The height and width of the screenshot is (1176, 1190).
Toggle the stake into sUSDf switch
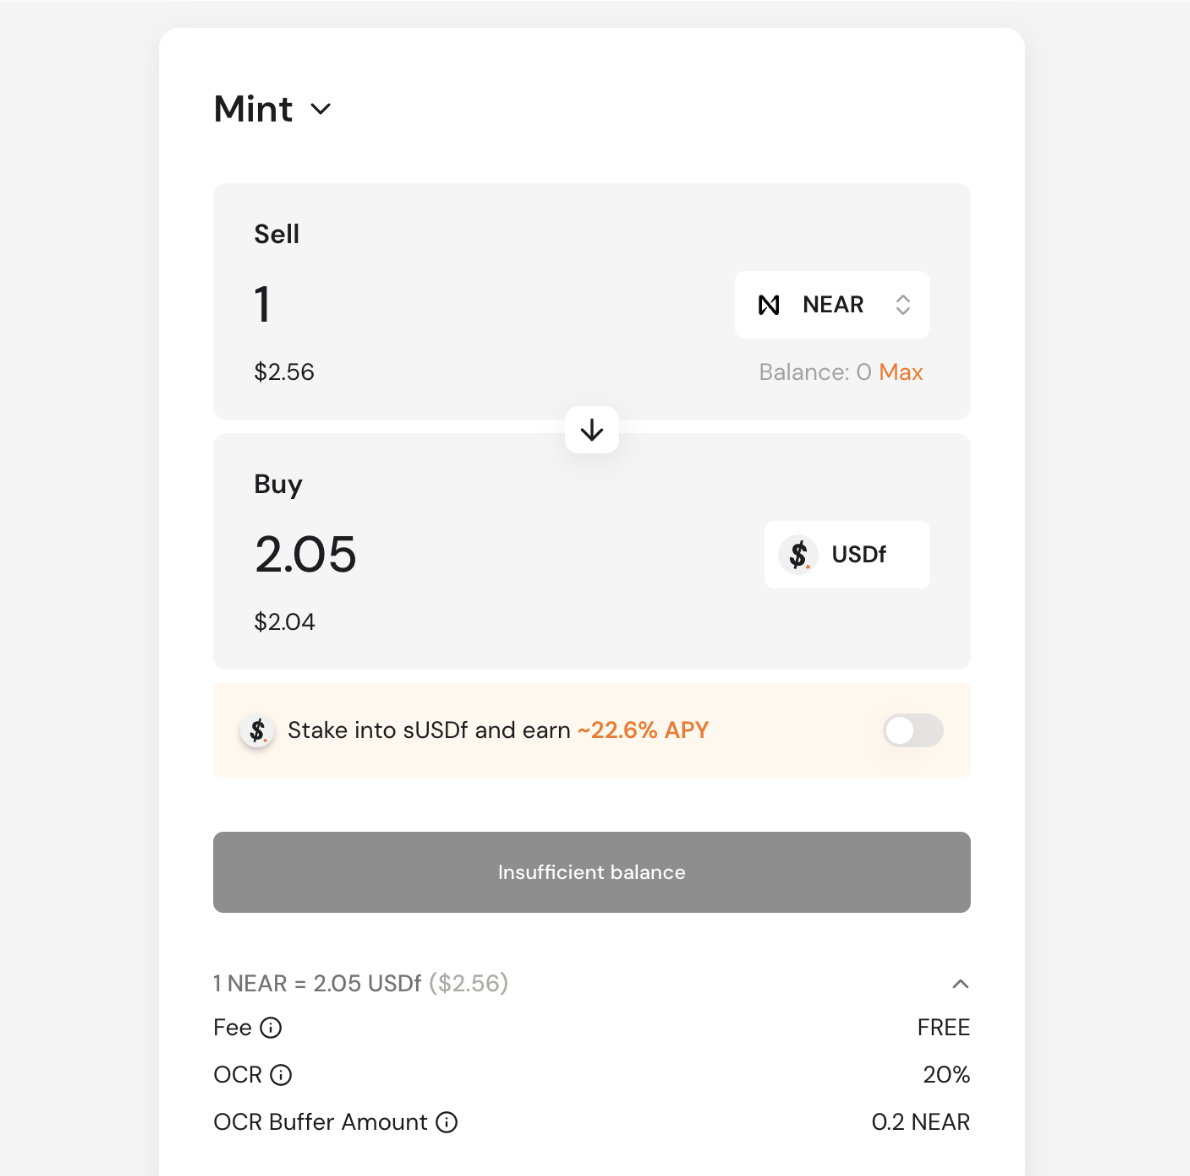pos(913,731)
